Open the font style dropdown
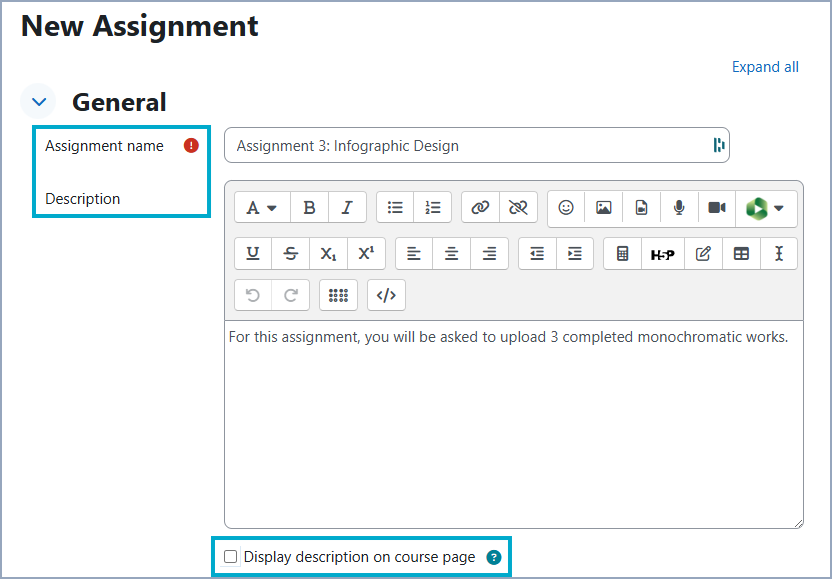The height and width of the screenshot is (579, 832). [x=261, y=208]
